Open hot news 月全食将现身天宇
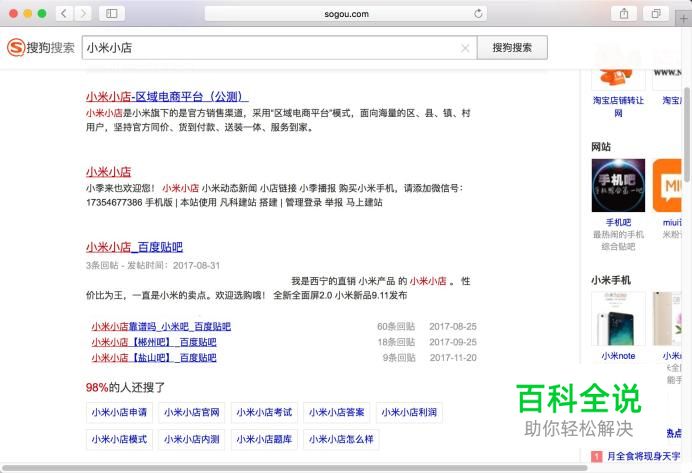The width and height of the screenshot is (692, 473). pyautogui.click(x=643, y=456)
